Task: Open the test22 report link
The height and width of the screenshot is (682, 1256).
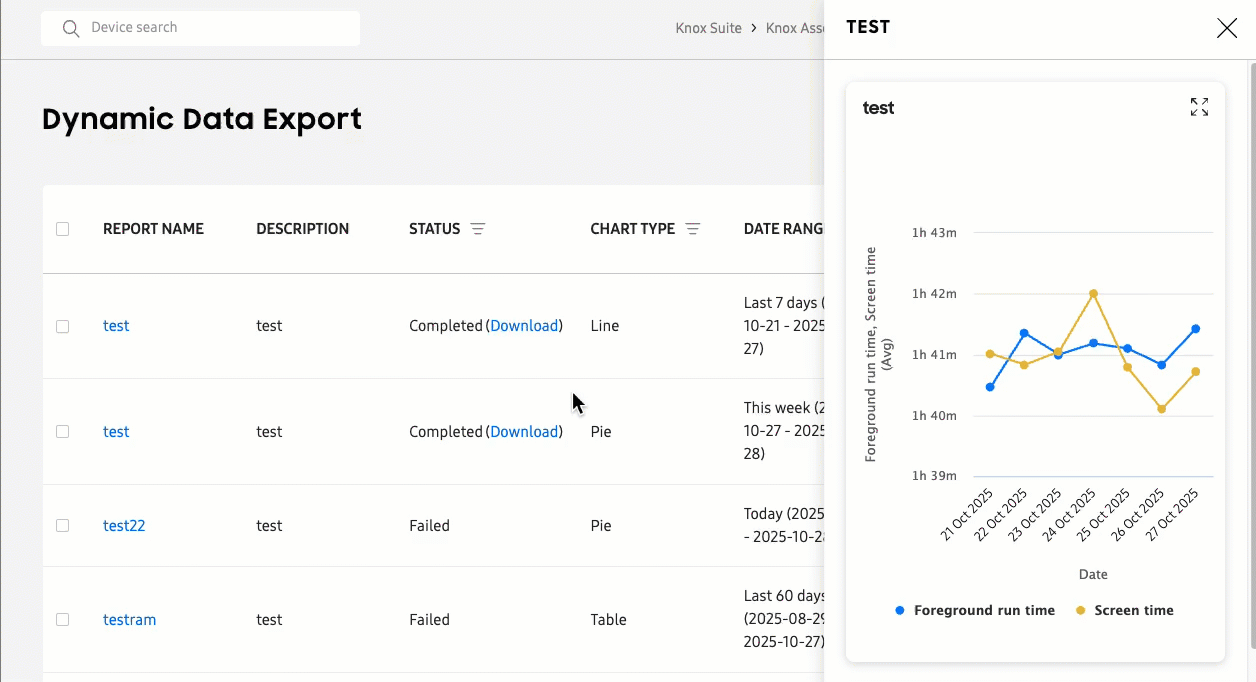Action: (124, 525)
